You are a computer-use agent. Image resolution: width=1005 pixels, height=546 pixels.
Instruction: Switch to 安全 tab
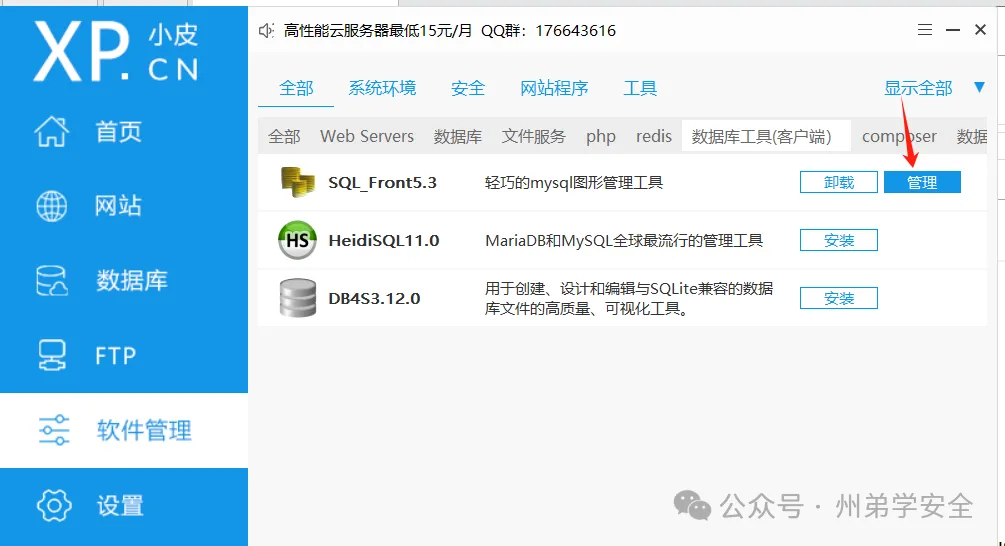pyautogui.click(x=468, y=88)
